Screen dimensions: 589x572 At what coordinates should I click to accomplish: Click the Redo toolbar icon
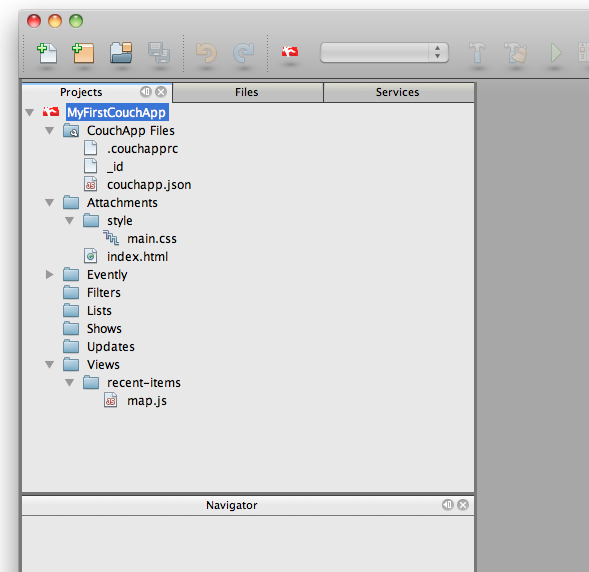[243, 53]
